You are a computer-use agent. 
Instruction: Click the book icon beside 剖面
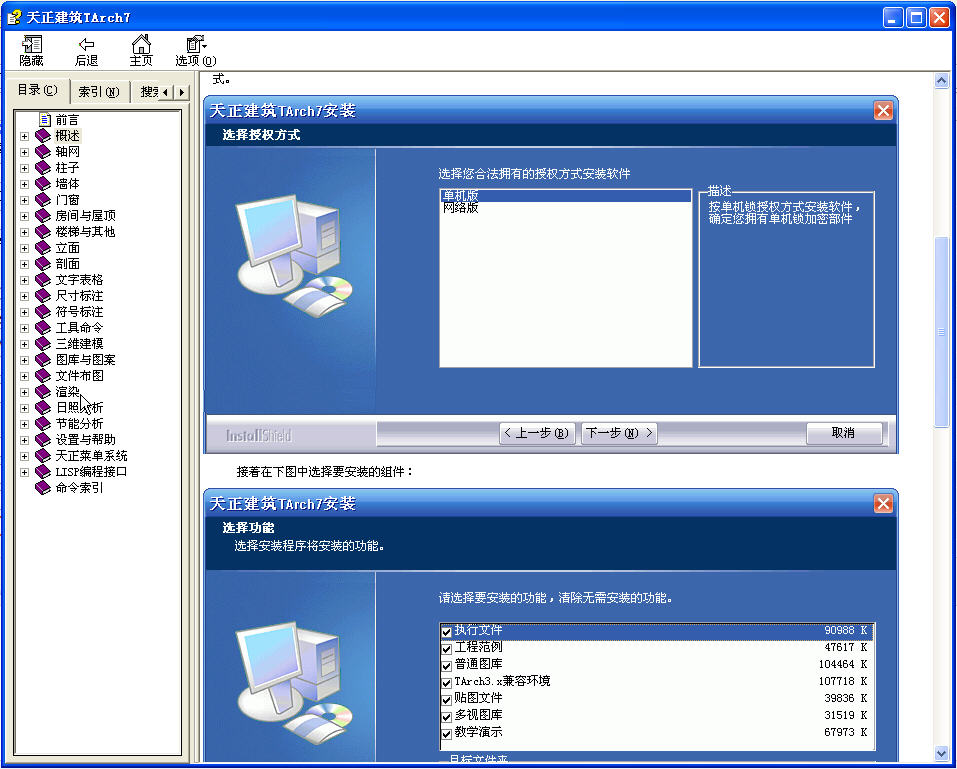click(x=43, y=264)
